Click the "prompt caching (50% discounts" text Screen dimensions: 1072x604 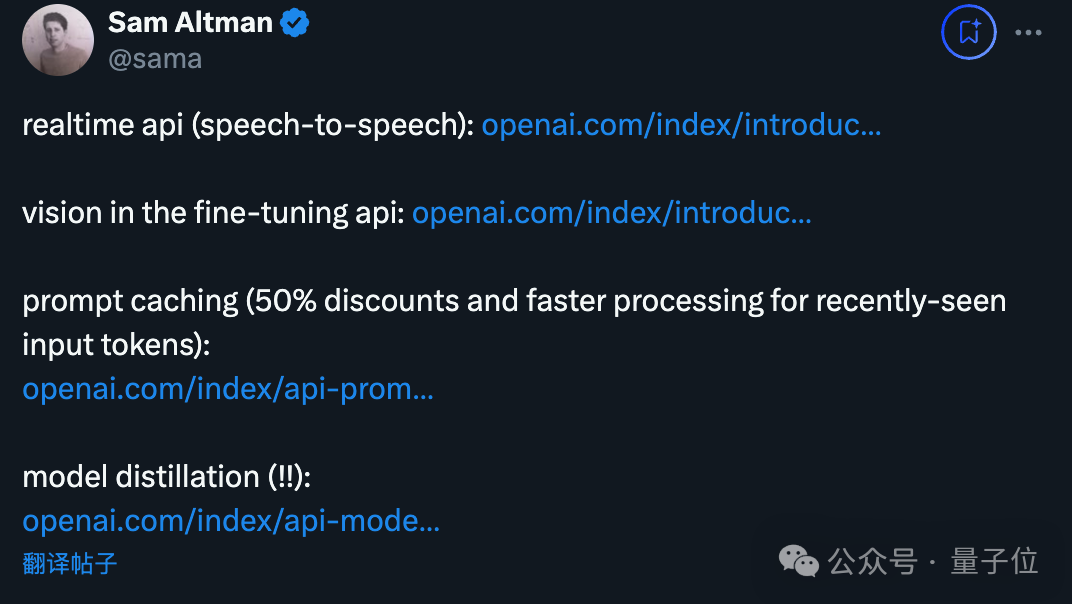coord(241,301)
